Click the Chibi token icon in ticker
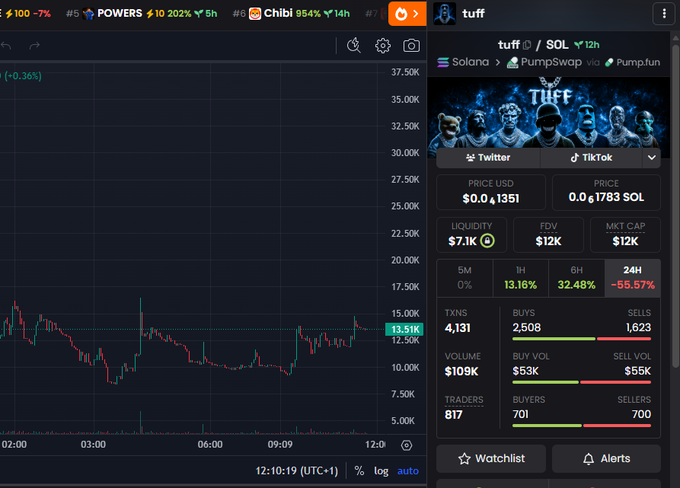The width and height of the screenshot is (680, 488). [255, 14]
